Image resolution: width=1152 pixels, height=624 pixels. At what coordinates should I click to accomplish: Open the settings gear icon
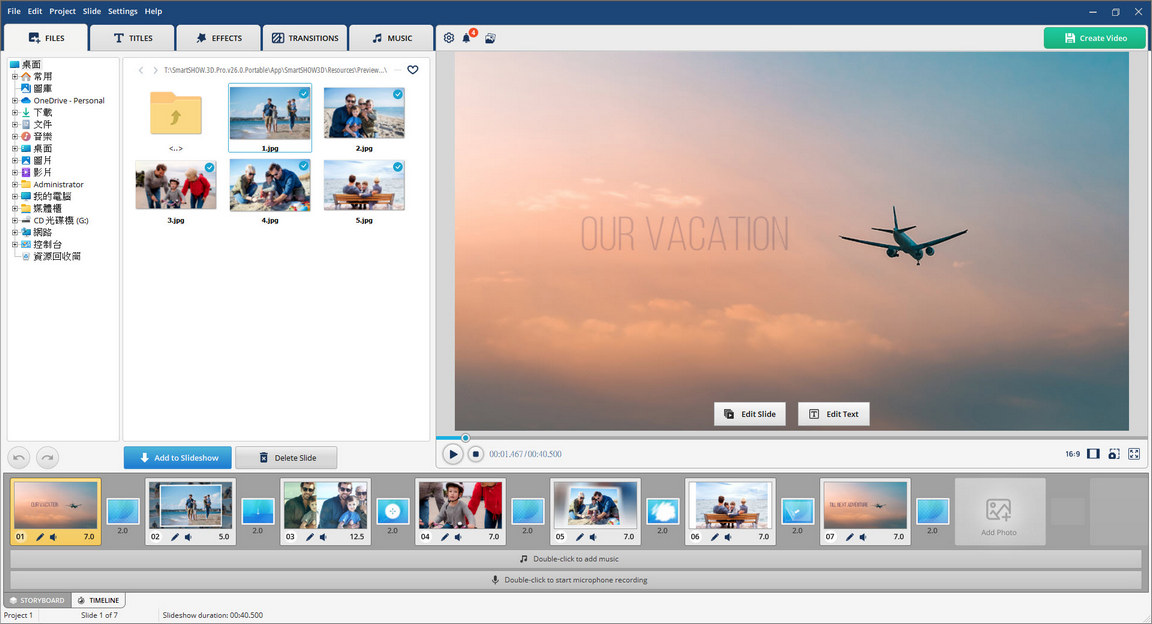tap(448, 38)
